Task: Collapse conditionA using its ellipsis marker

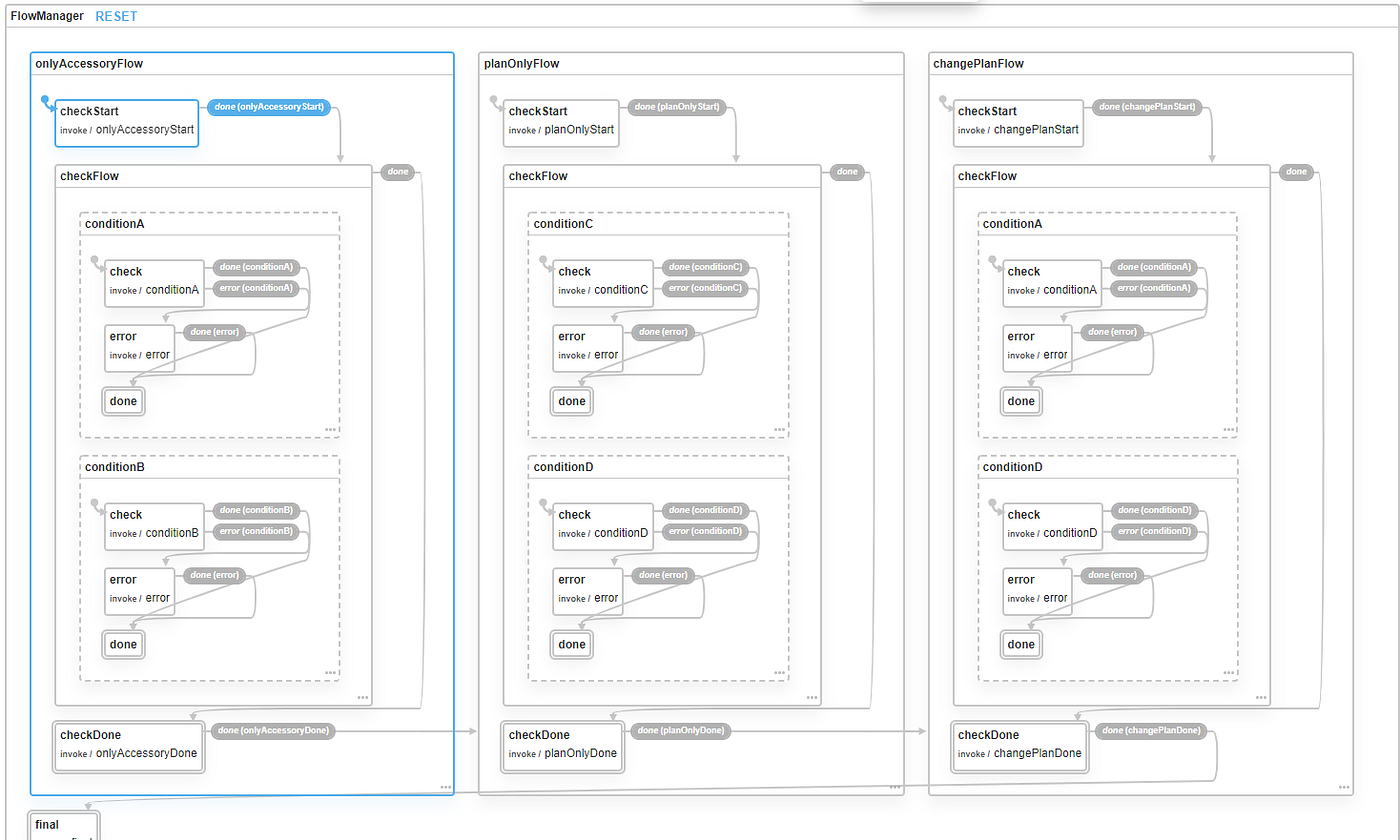Action: tap(330, 428)
